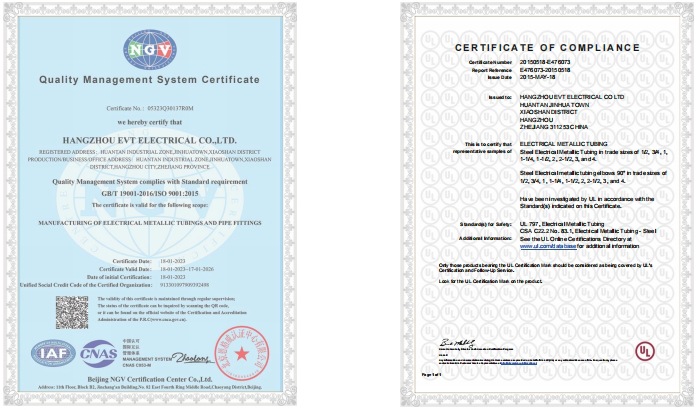Viewport: 700px width, 410px height.
Task: Click 'Additional Information:' label
Action: pos(485,238)
